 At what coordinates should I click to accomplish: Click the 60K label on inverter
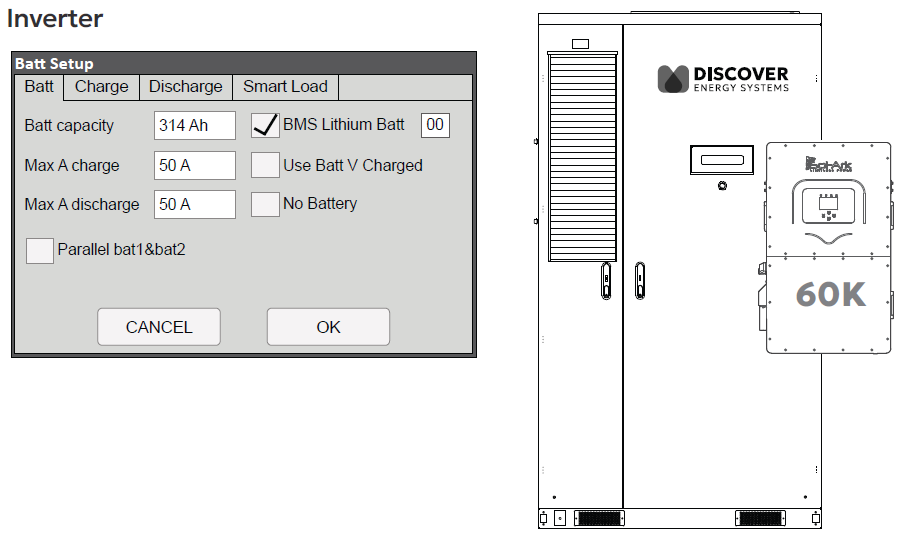[x=830, y=294]
